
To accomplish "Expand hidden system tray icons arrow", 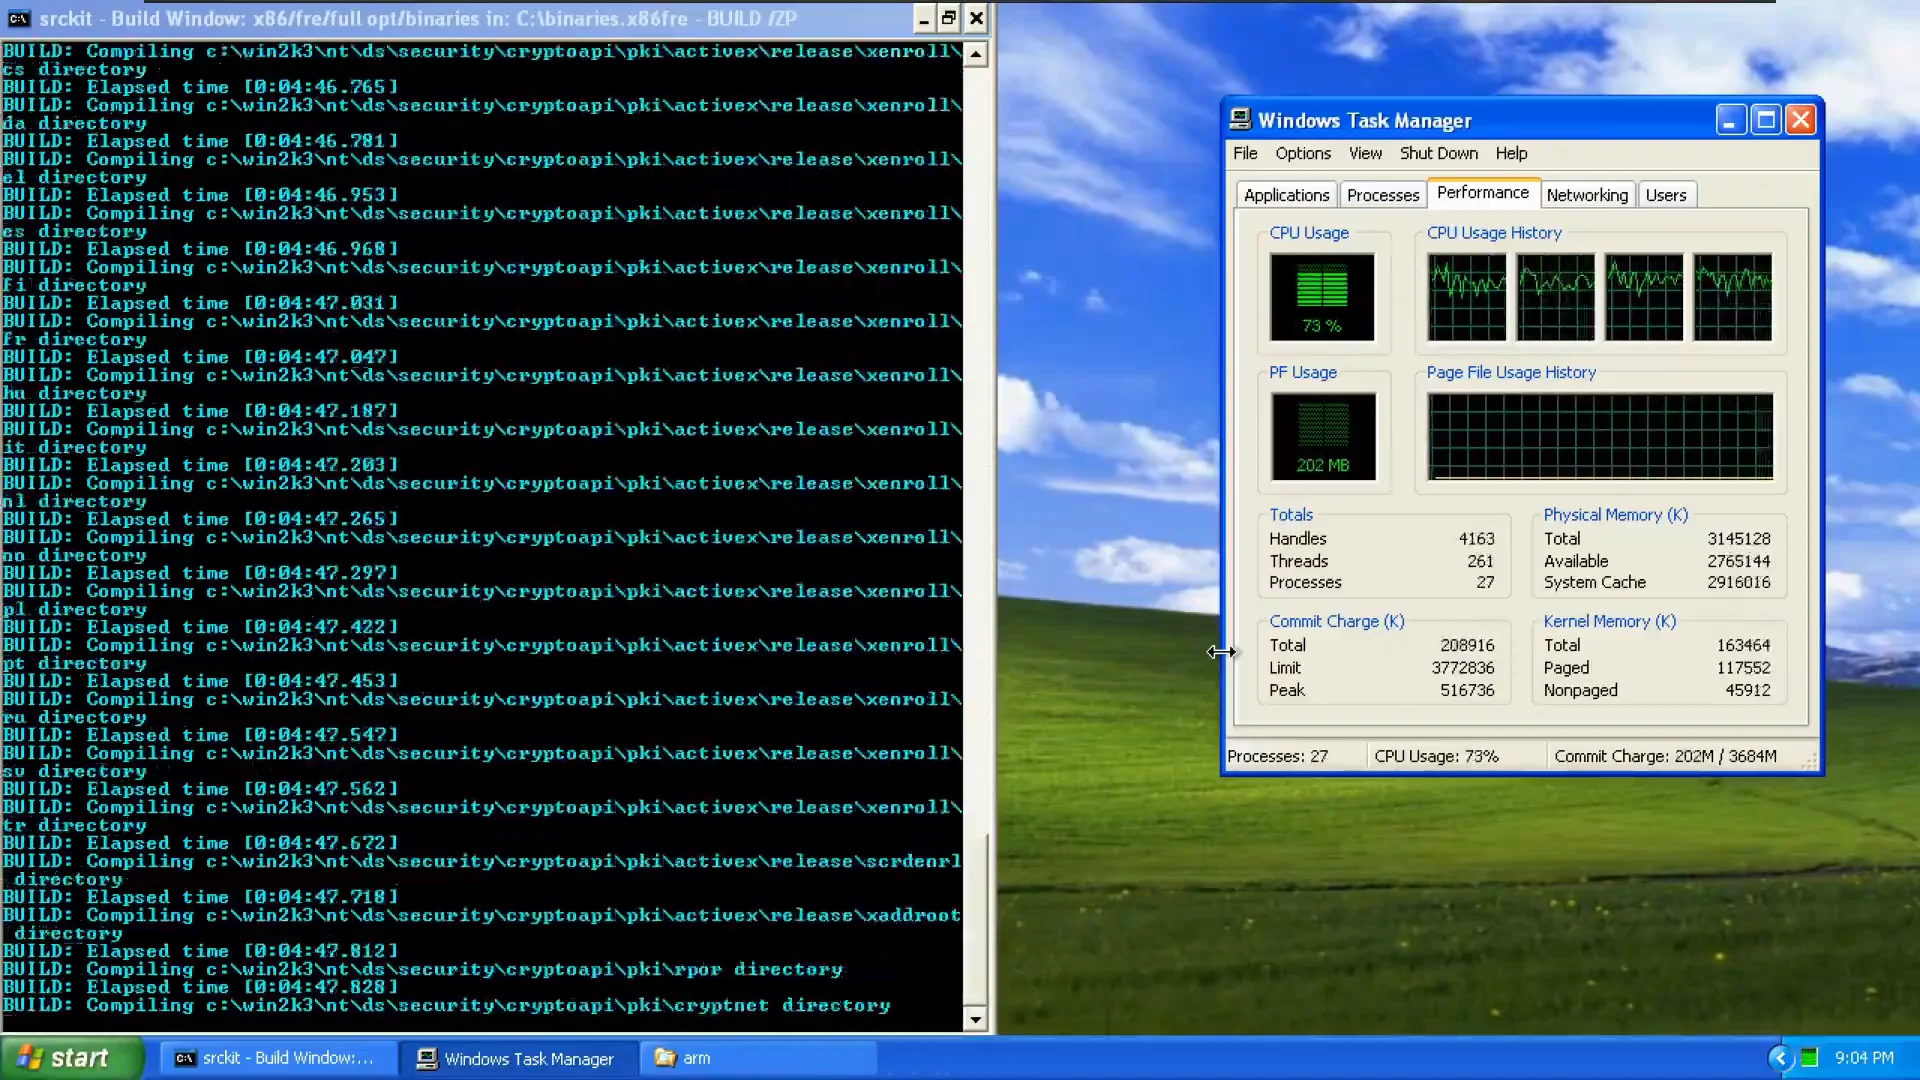I will pos(1780,1058).
